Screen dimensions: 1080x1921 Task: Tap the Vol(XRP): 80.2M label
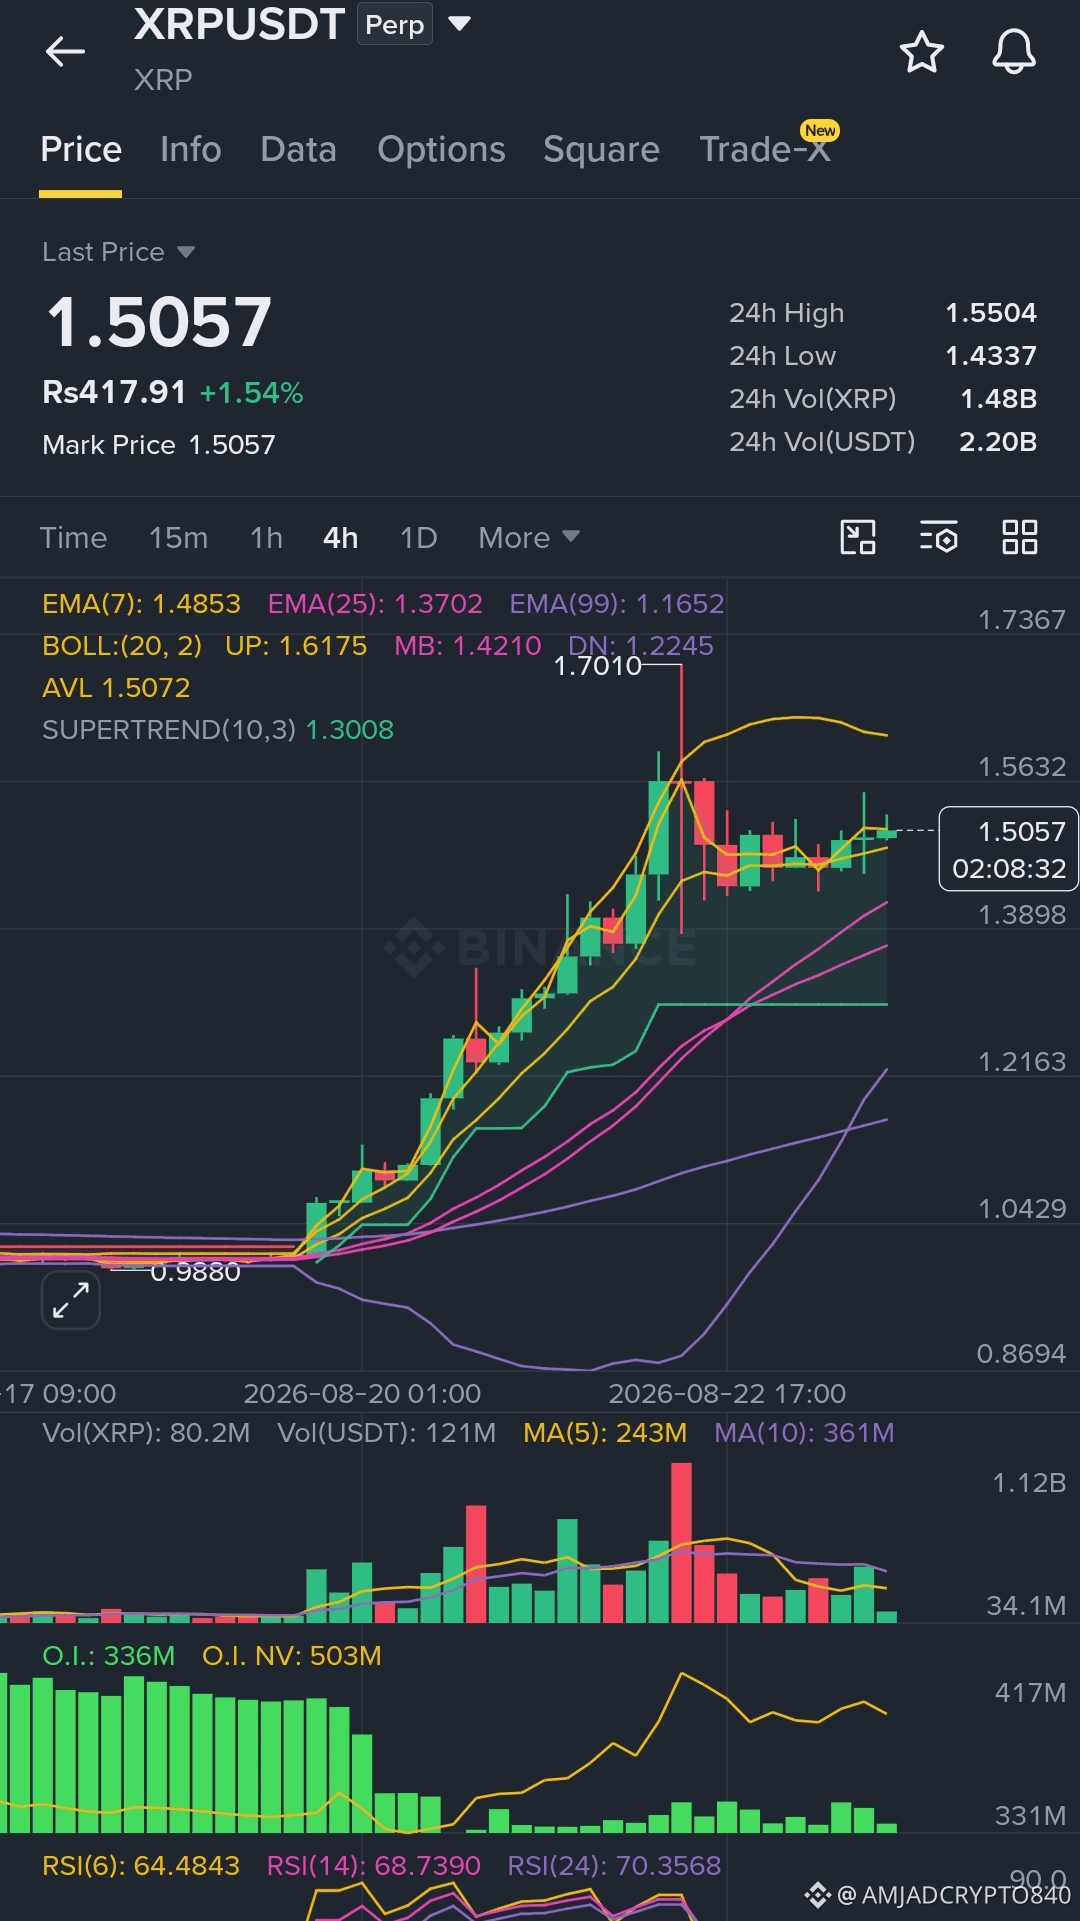pyautogui.click(x=146, y=1433)
